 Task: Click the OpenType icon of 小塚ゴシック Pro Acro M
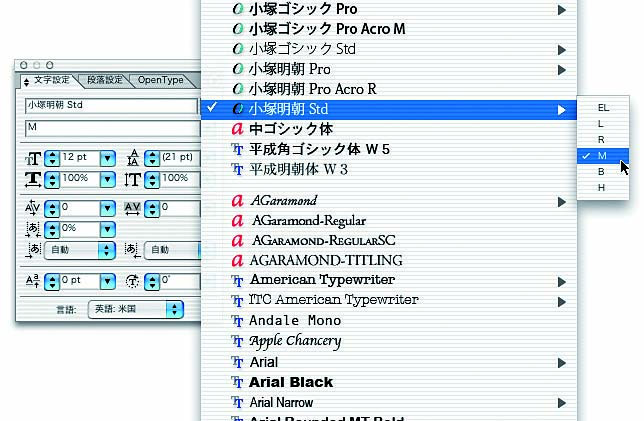click(238, 29)
